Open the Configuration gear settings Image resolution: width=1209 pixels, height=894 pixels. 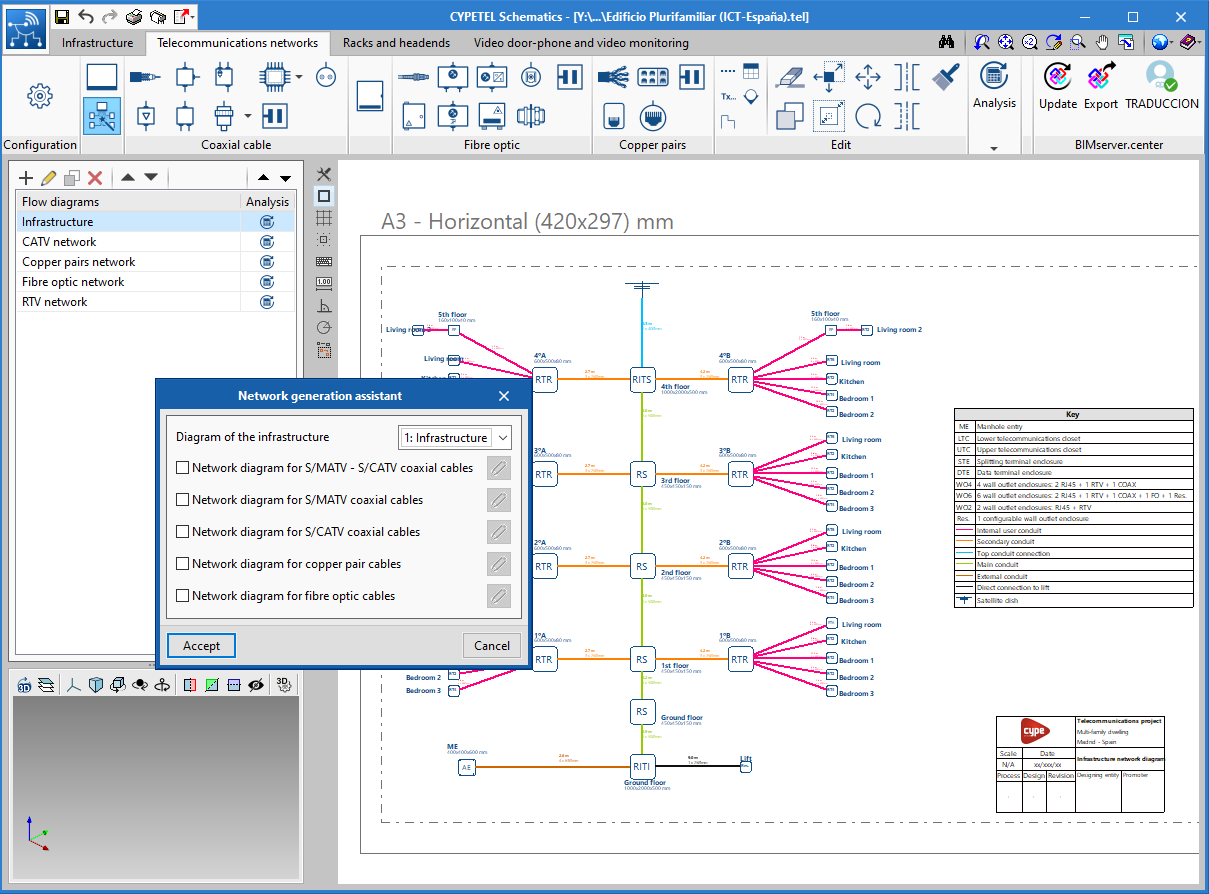click(40, 96)
